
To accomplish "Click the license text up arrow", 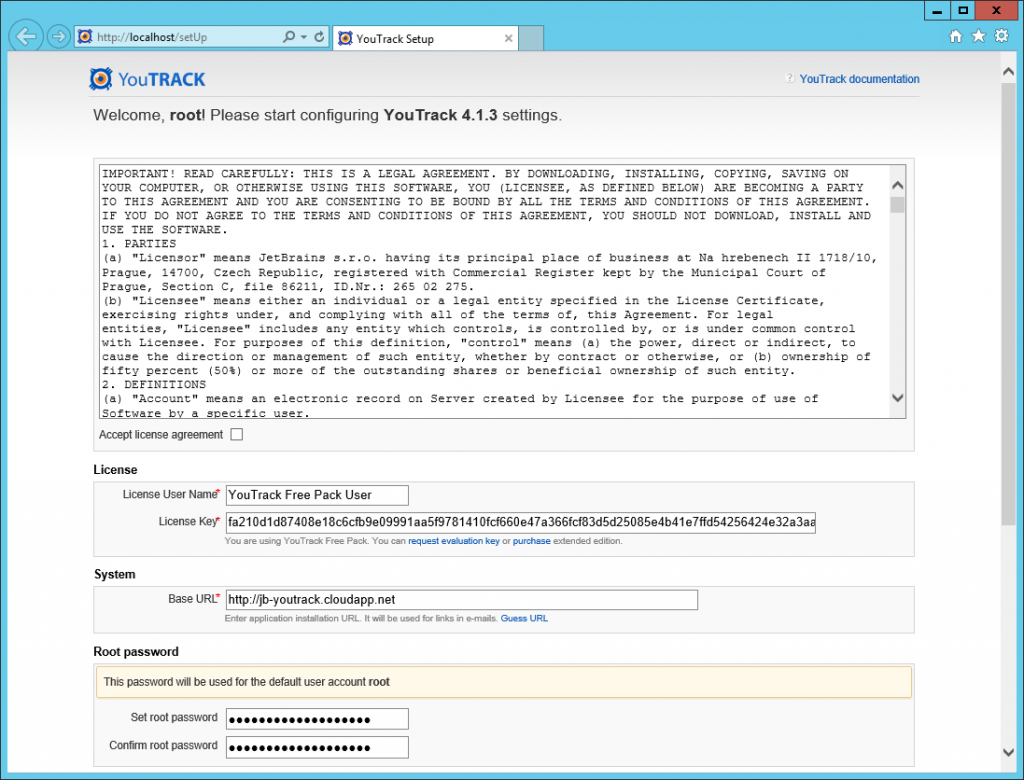I will coord(898,186).
